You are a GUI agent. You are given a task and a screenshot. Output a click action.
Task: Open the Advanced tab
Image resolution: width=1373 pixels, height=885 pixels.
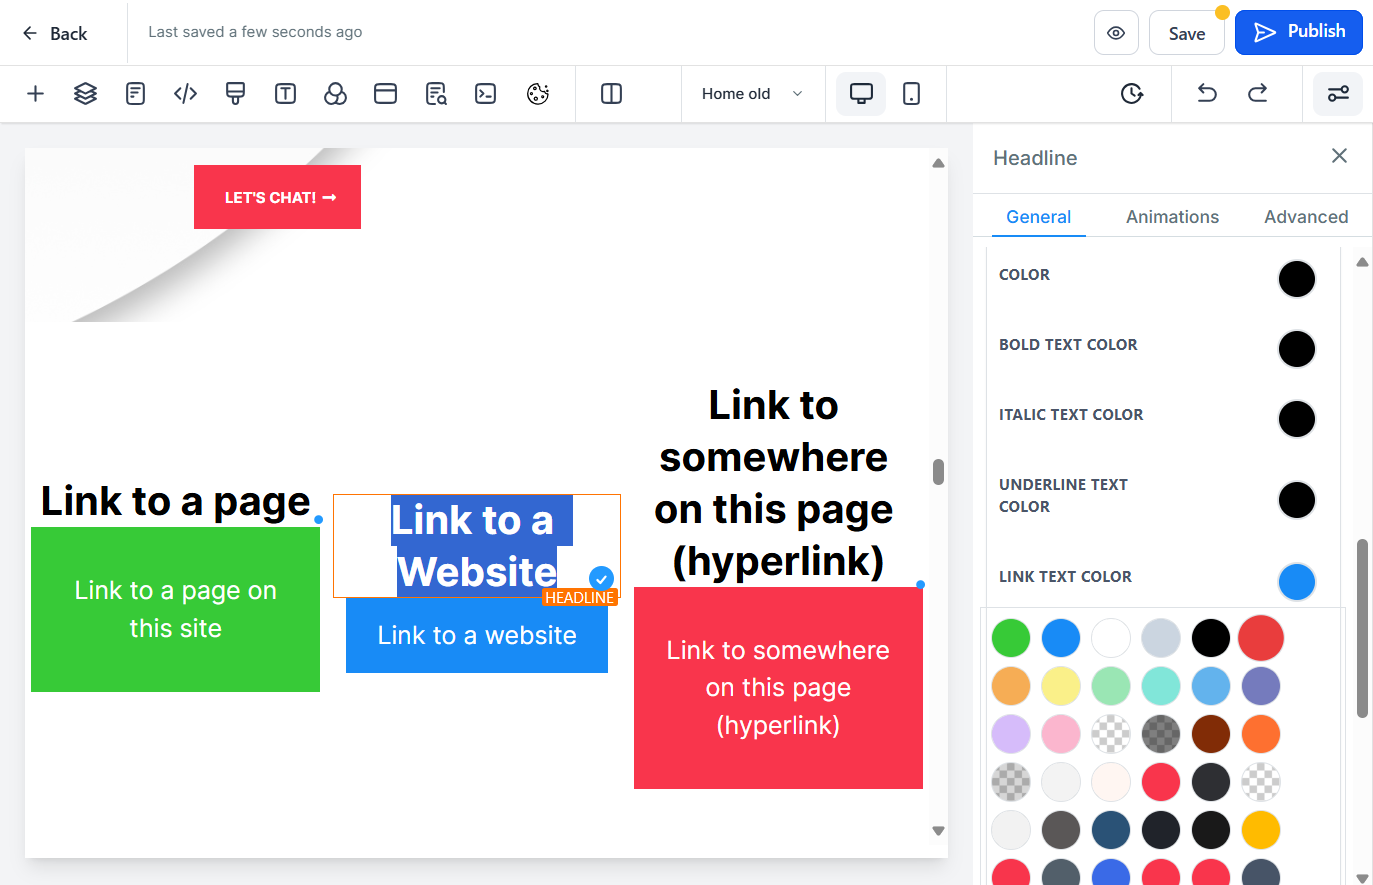click(x=1306, y=217)
